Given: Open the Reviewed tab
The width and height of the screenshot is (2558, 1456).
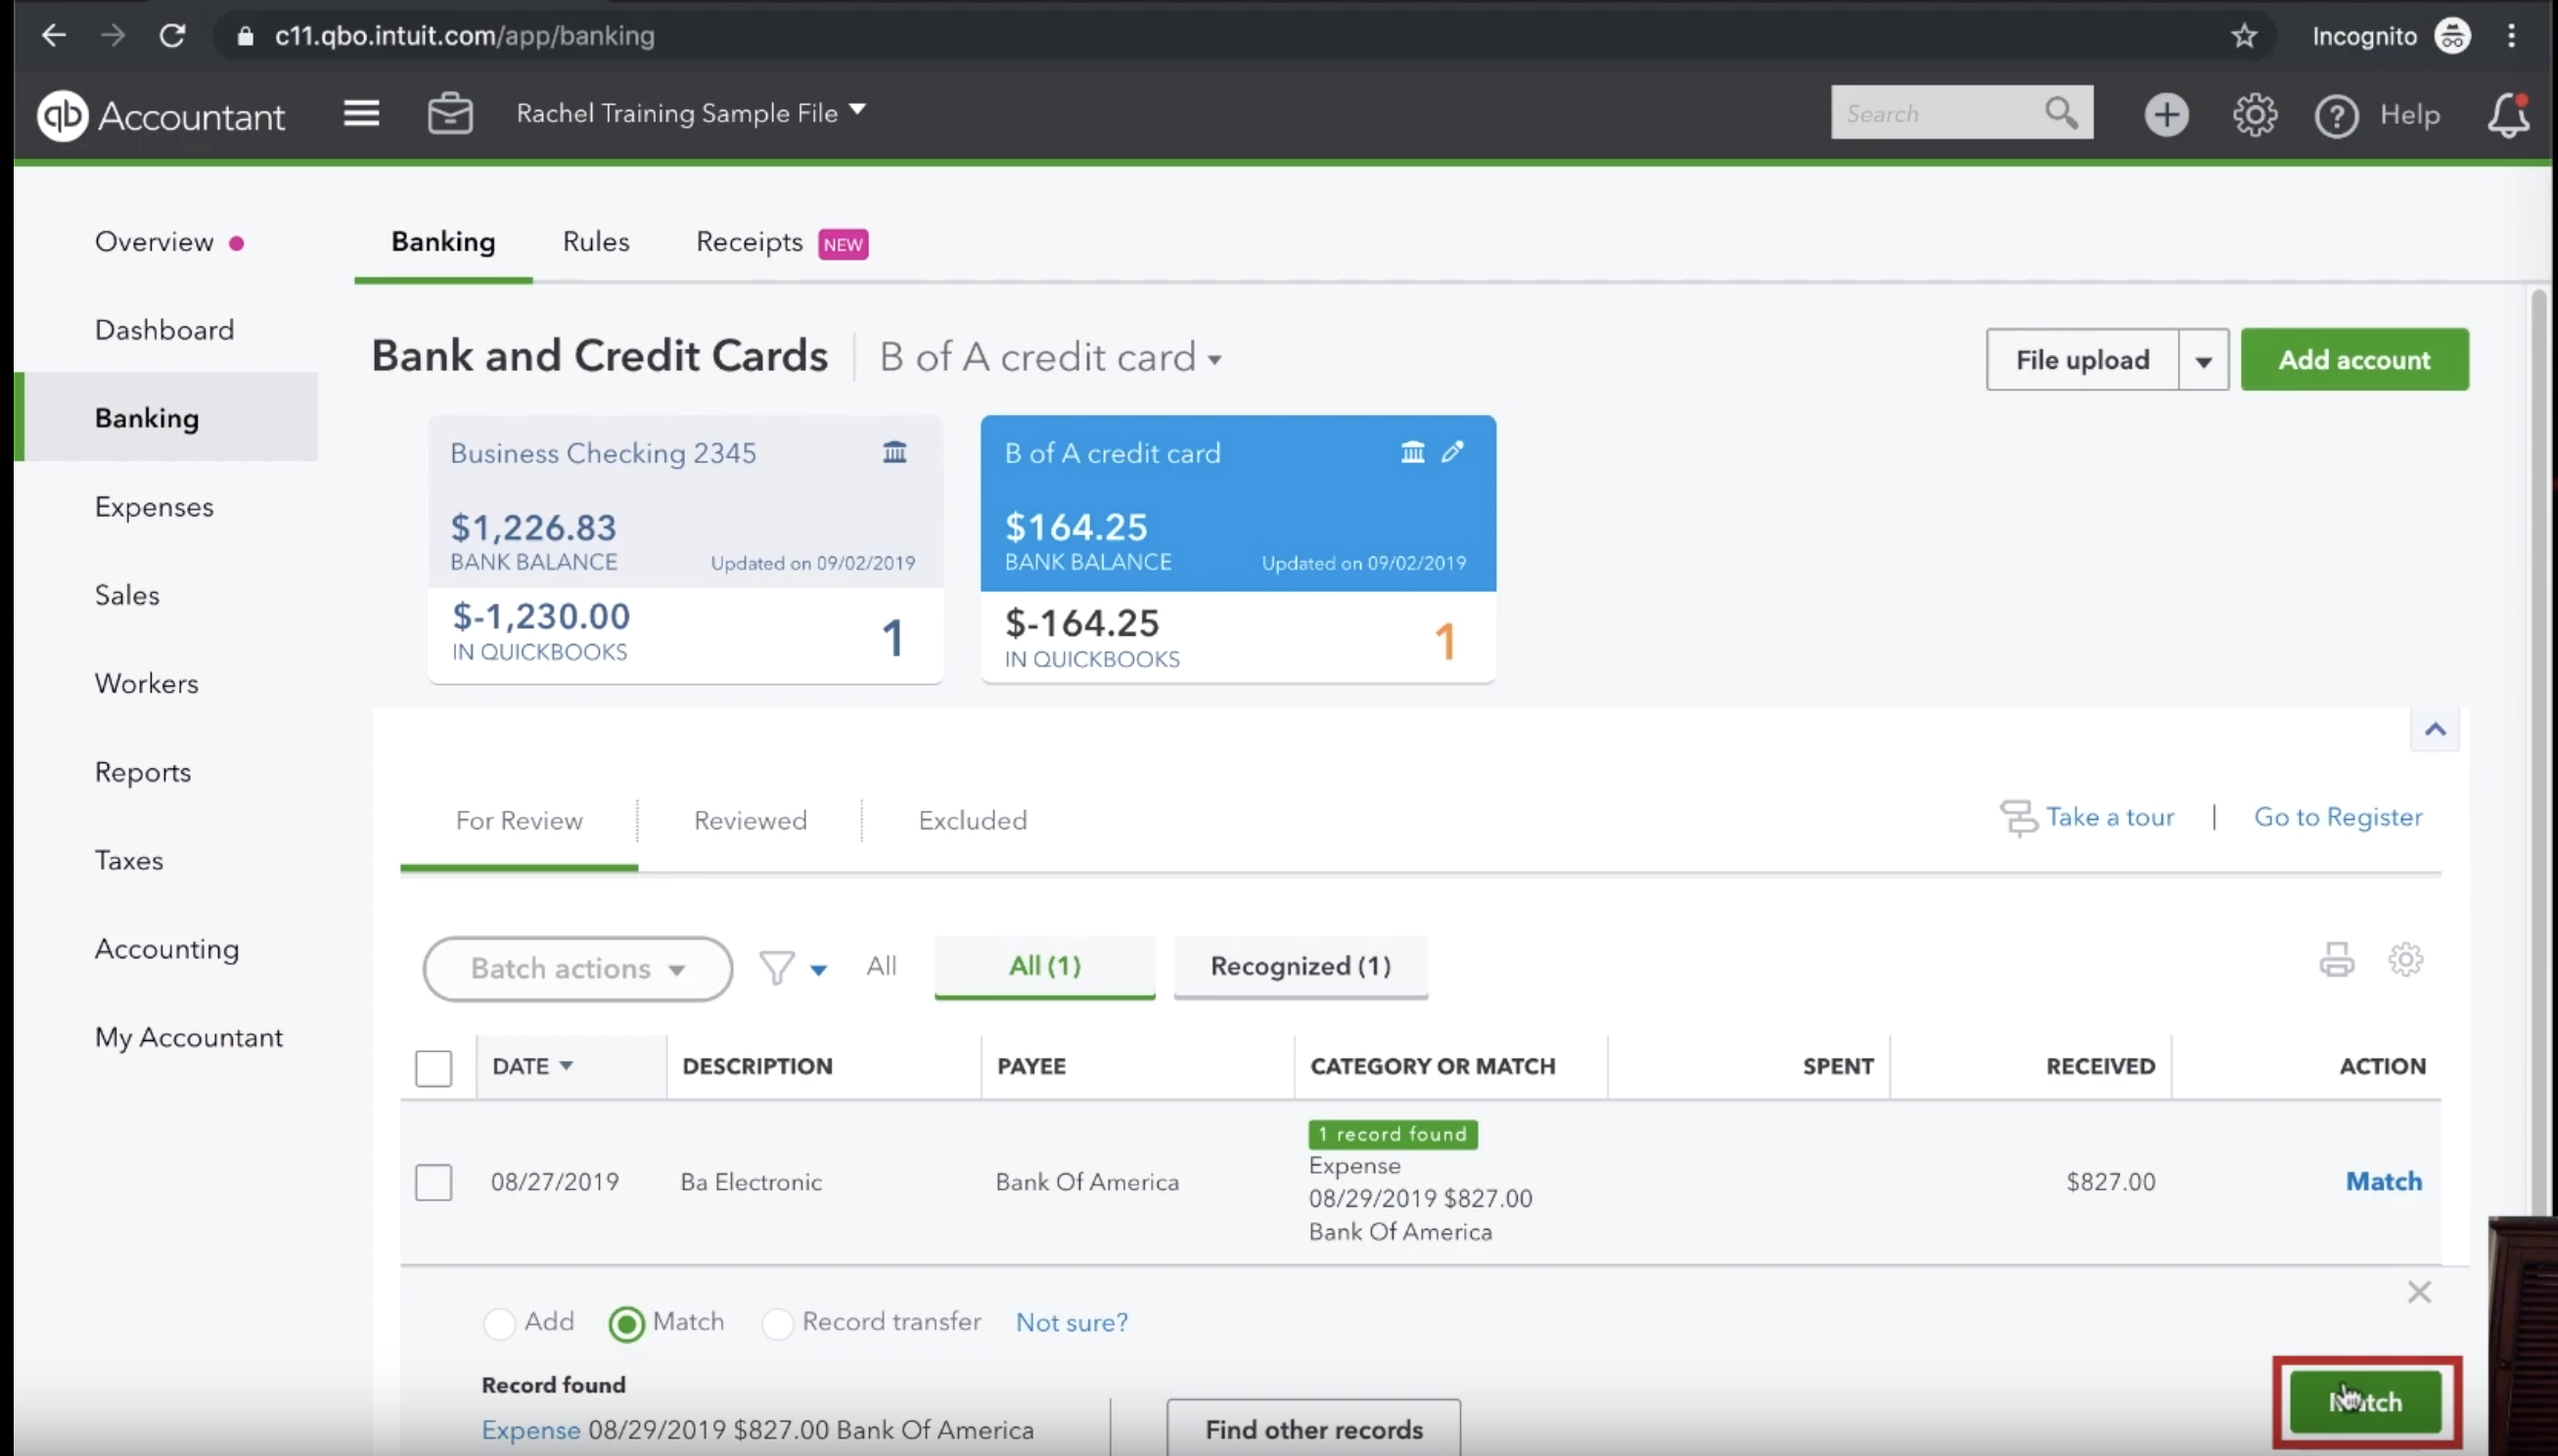Looking at the screenshot, I should 750,820.
